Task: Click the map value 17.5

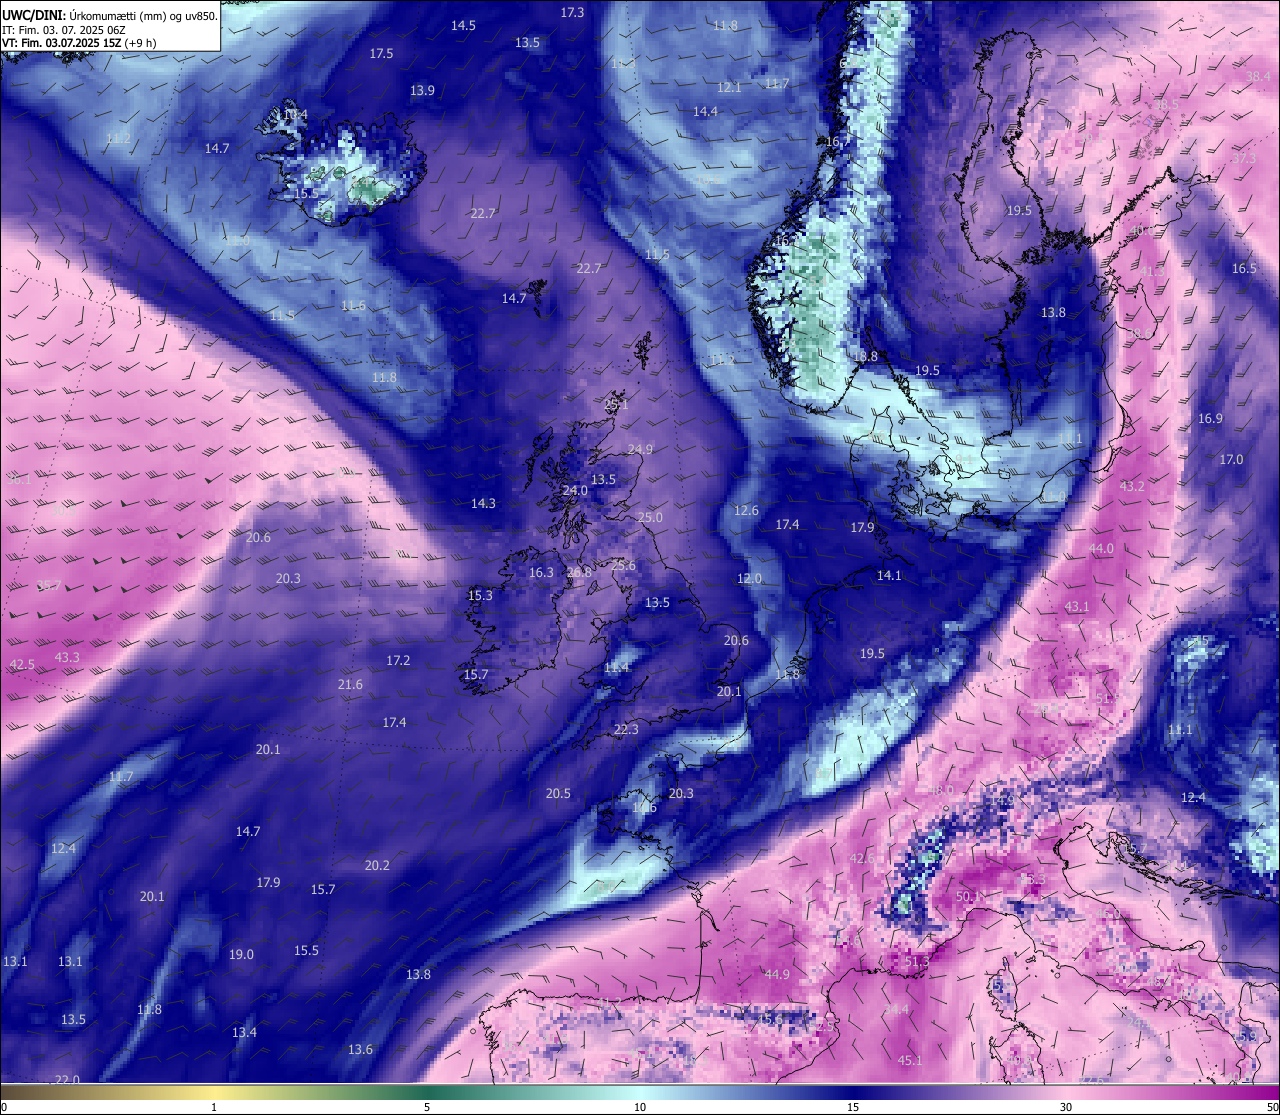Action: [x=381, y=53]
